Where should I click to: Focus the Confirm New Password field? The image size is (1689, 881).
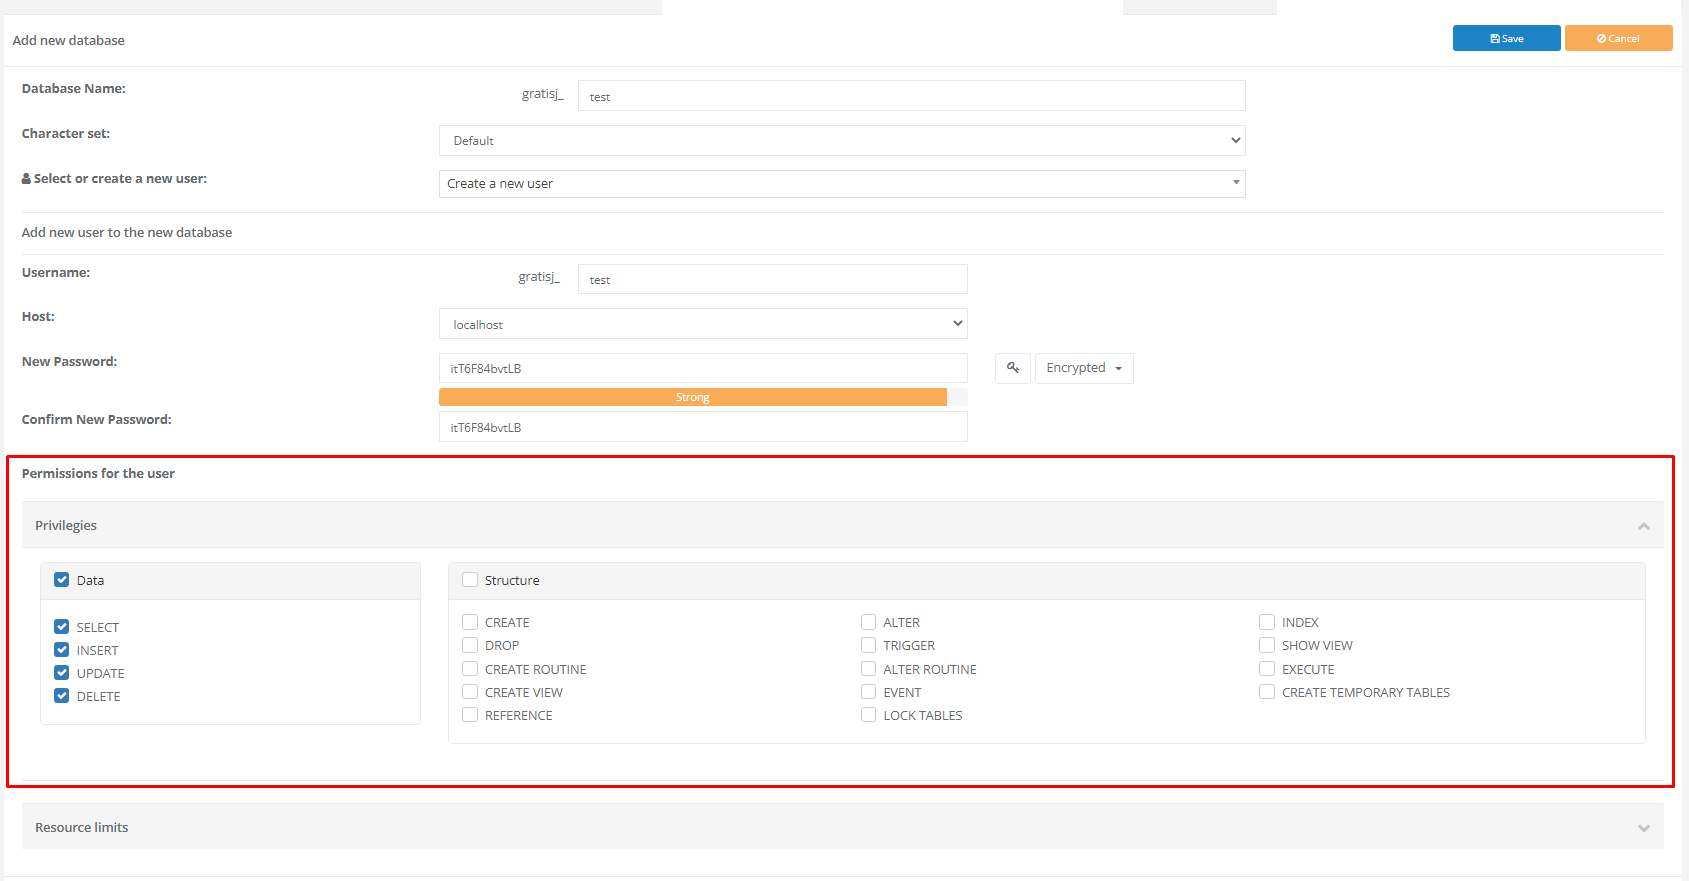703,427
